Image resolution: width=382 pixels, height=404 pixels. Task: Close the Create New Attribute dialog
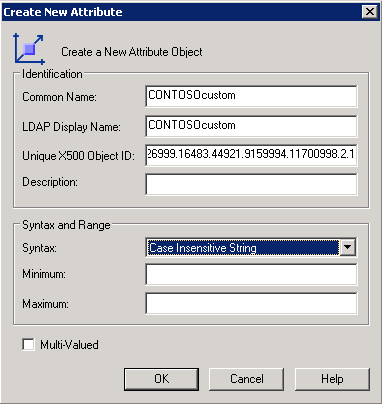coord(370,12)
